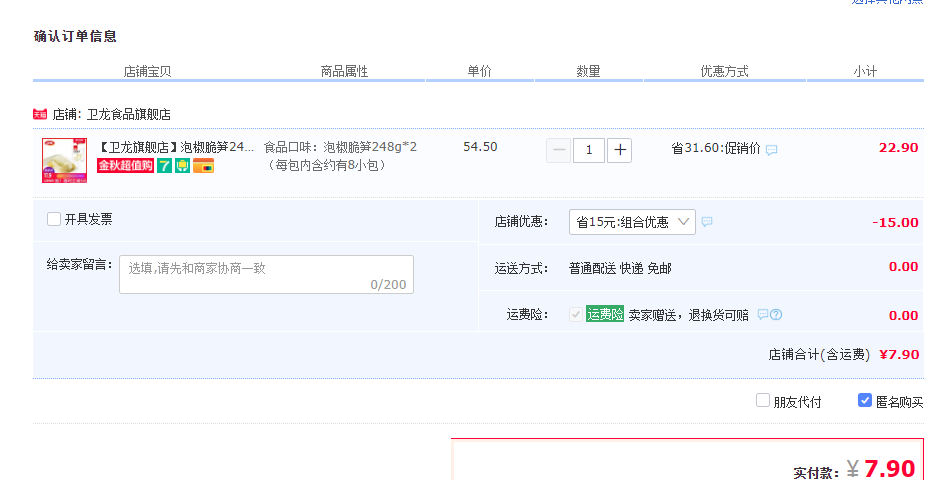Click the quantity input field showing 1
Viewport: 928px width, 480px height.
[589, 150]
